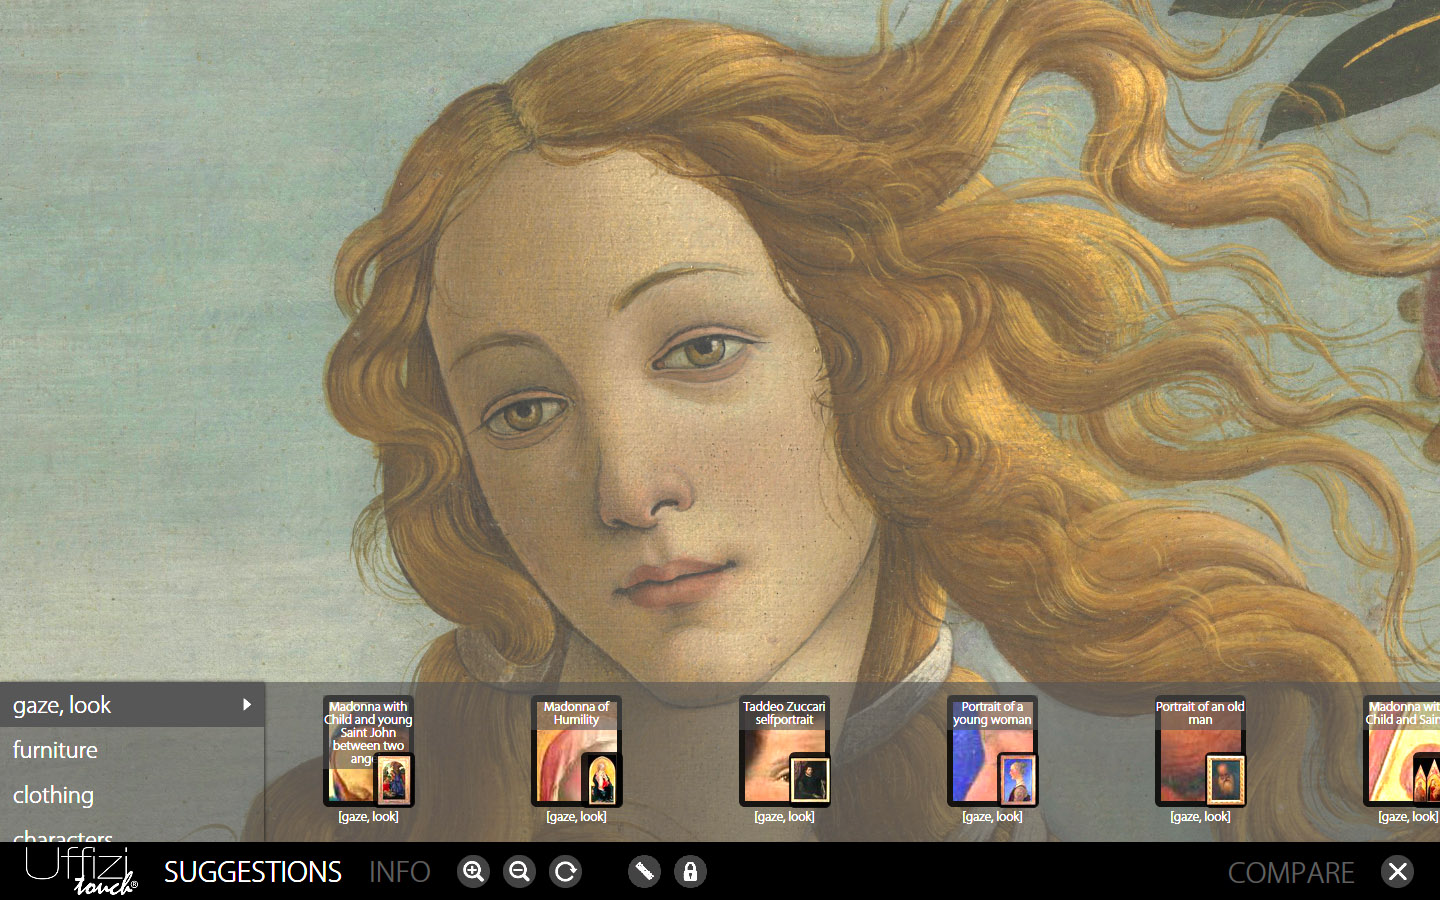1440x900 pixels.
Task: Select the clothing category
Action: [132, 795]
